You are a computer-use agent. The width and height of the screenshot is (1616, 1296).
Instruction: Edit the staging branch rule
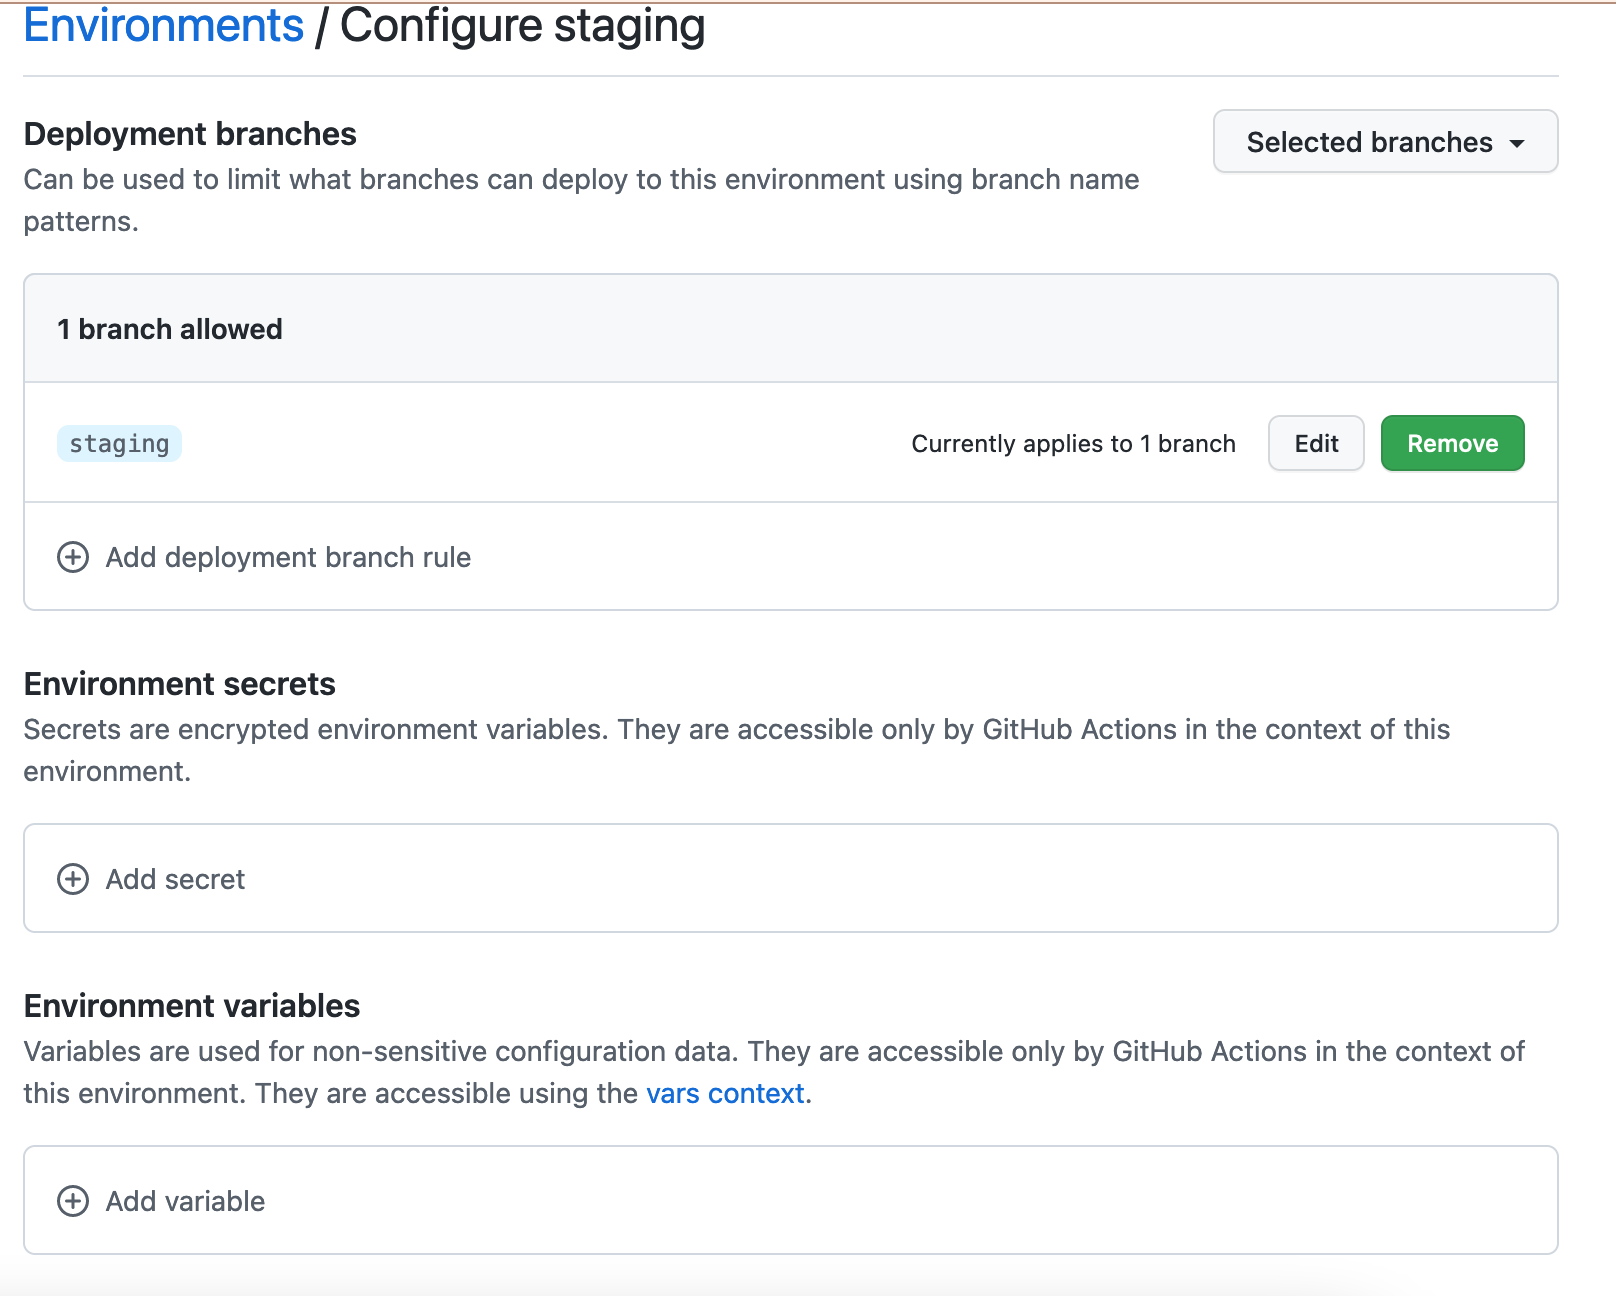(x=1316, y=443)
